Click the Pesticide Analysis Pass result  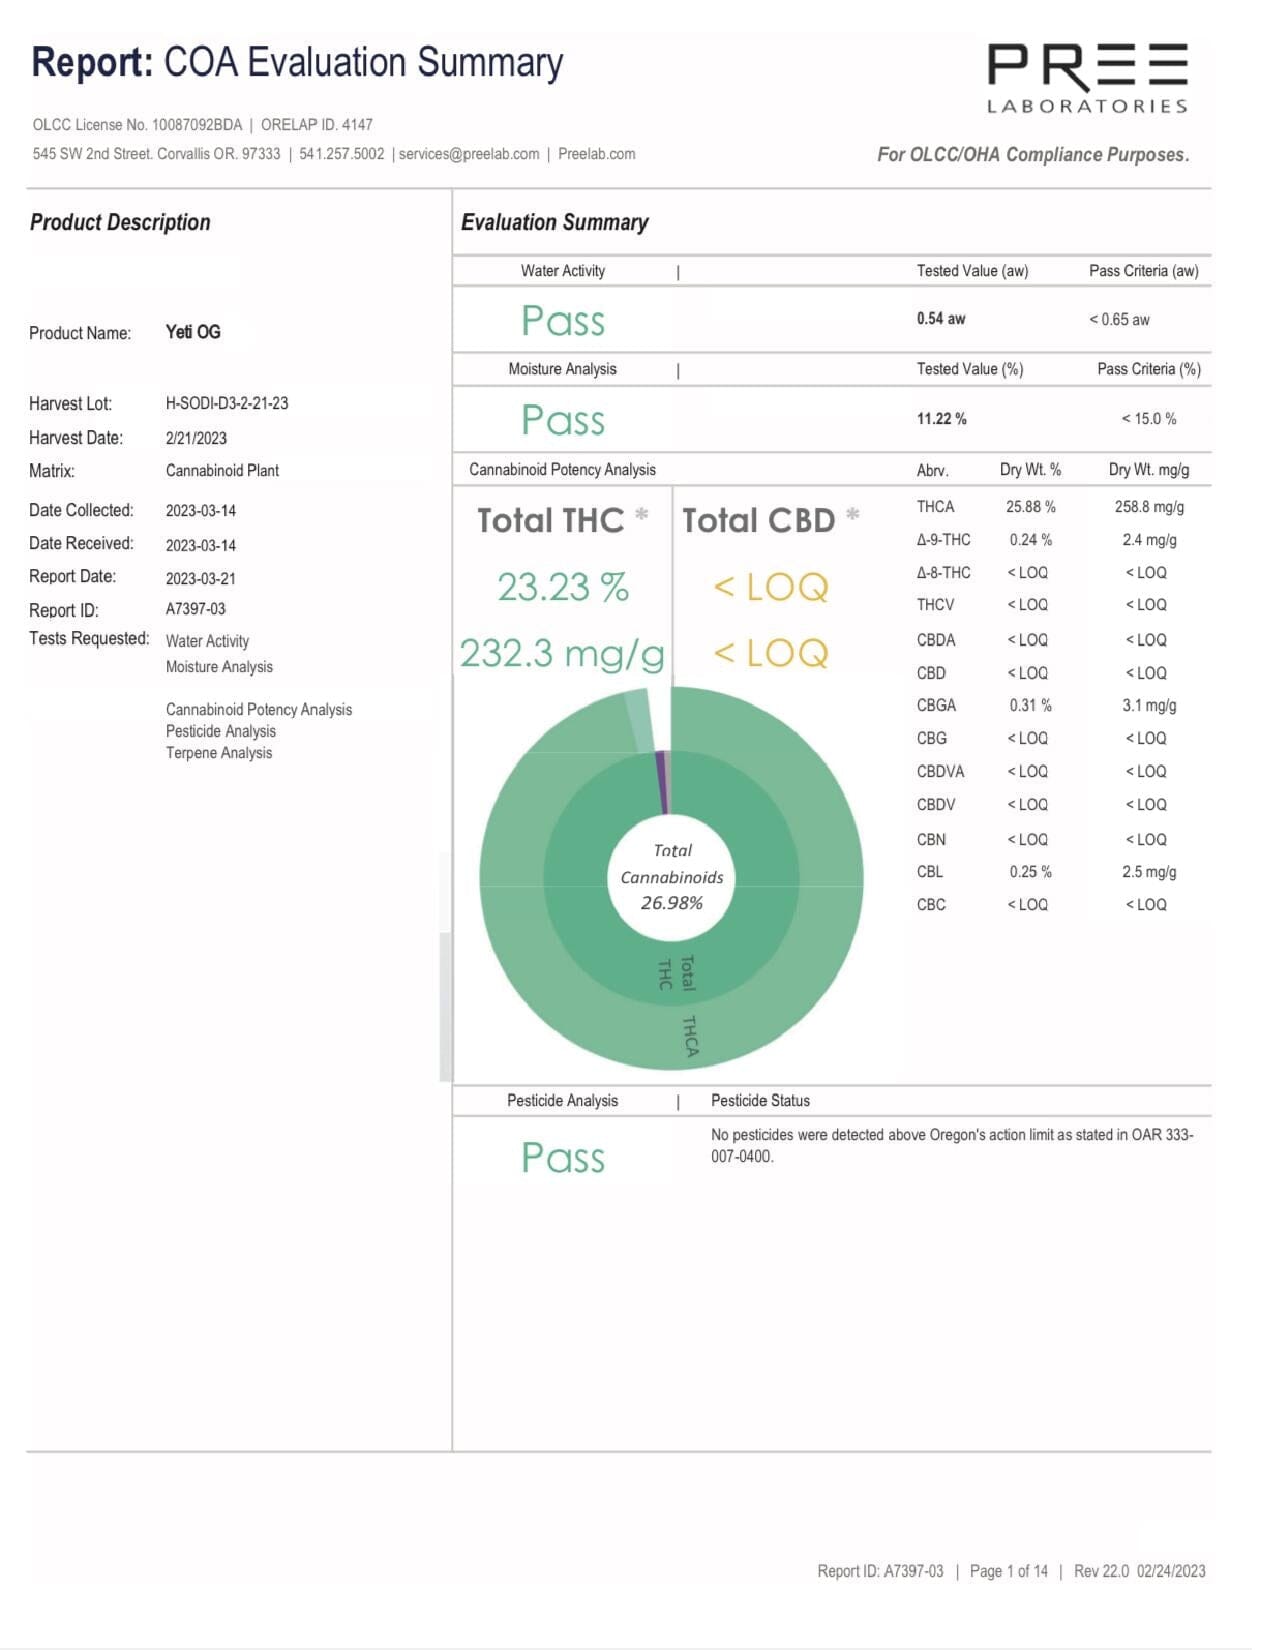click(563, 1158)
